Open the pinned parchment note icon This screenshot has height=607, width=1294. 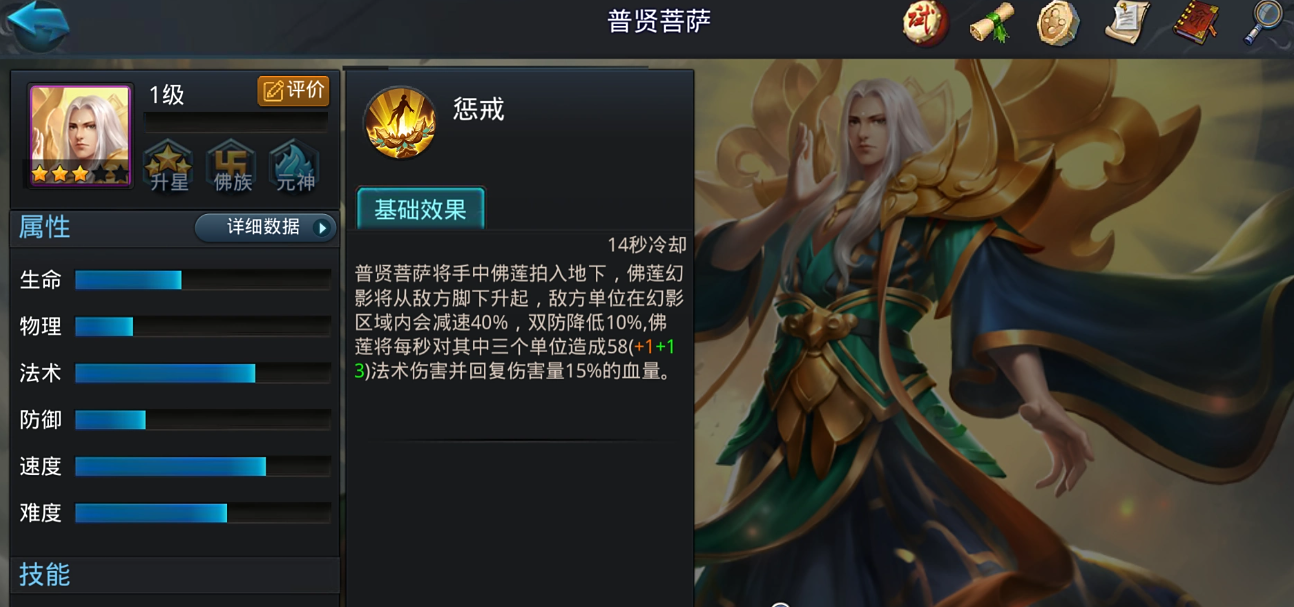[x=1126, y=23]
